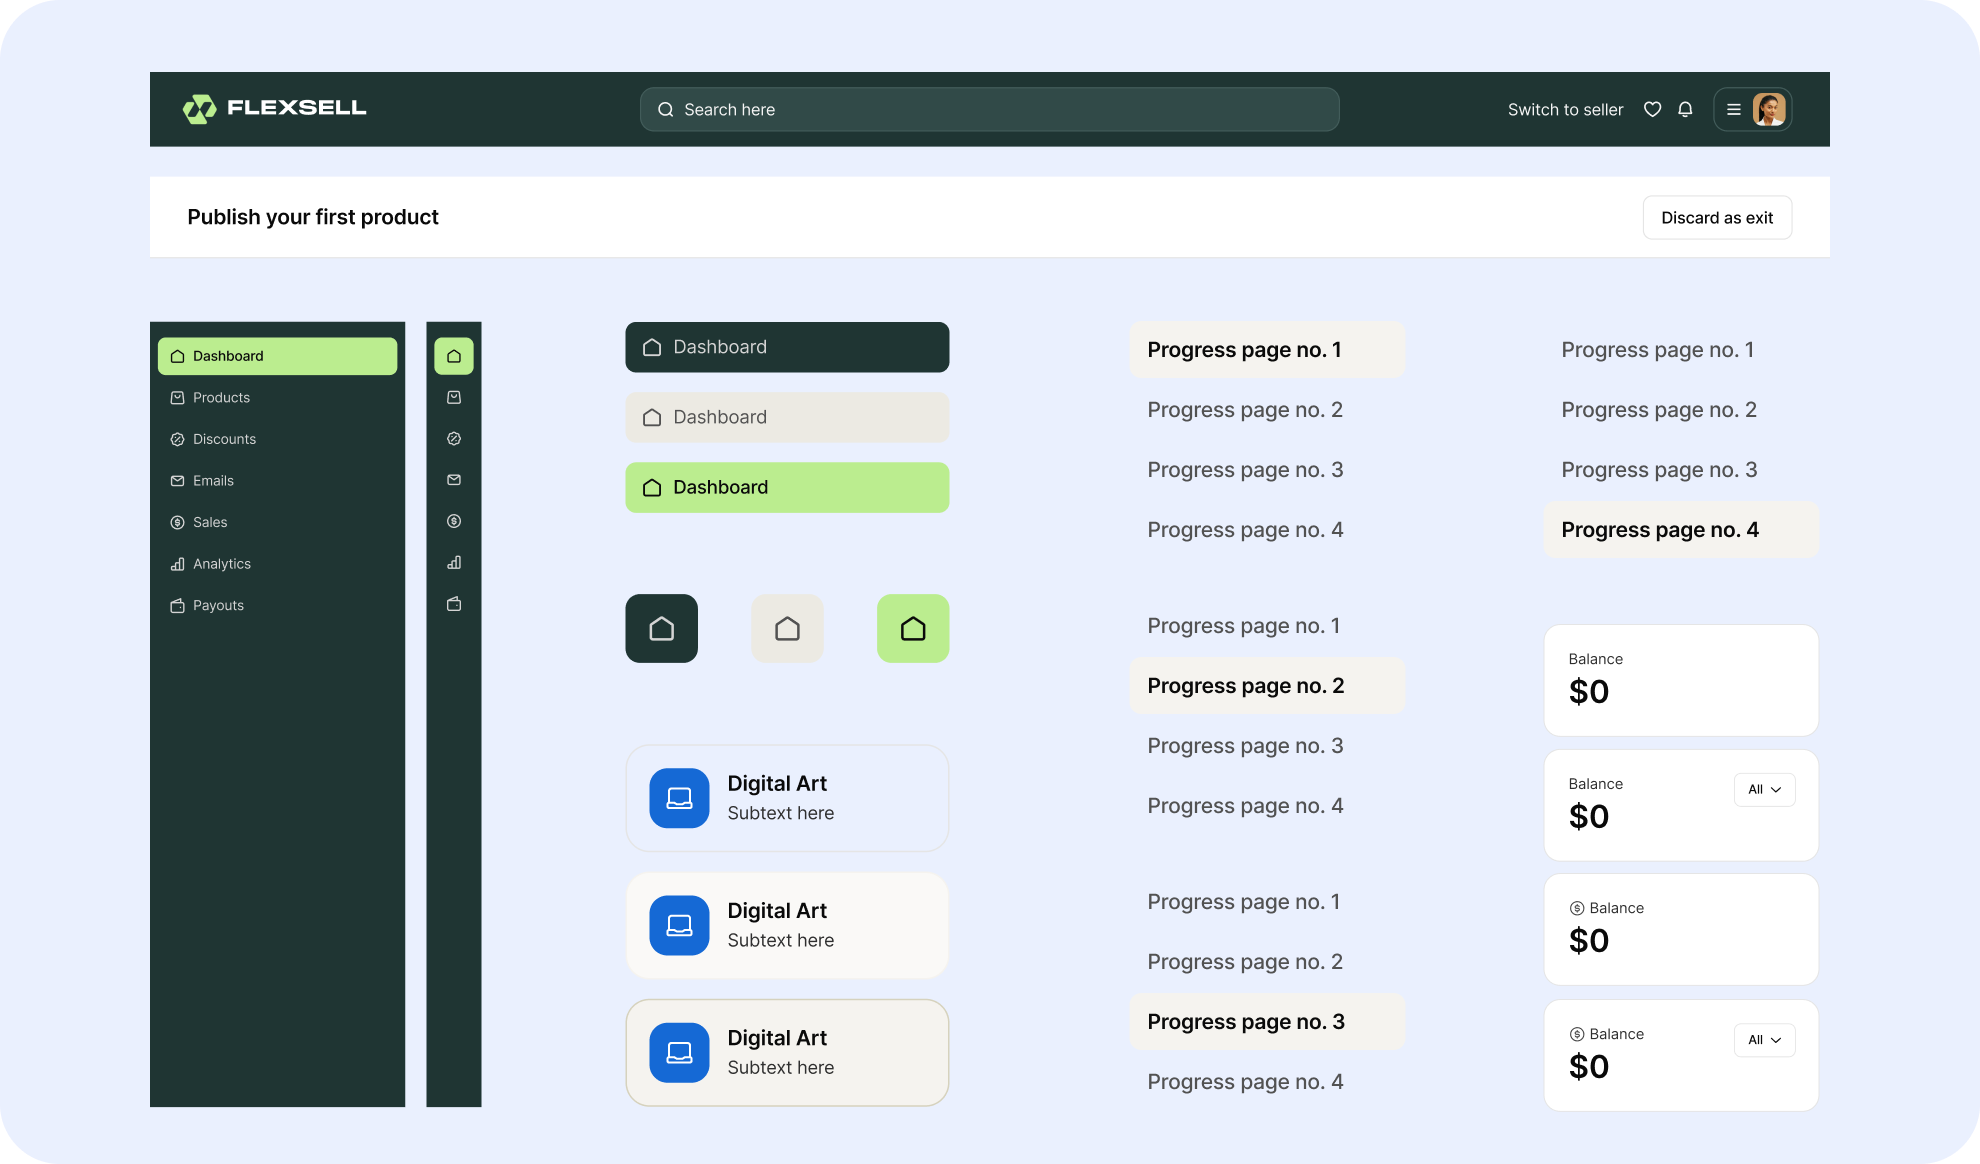Click the green home icon button
1980x1164 pixels.
coord(912,626)
